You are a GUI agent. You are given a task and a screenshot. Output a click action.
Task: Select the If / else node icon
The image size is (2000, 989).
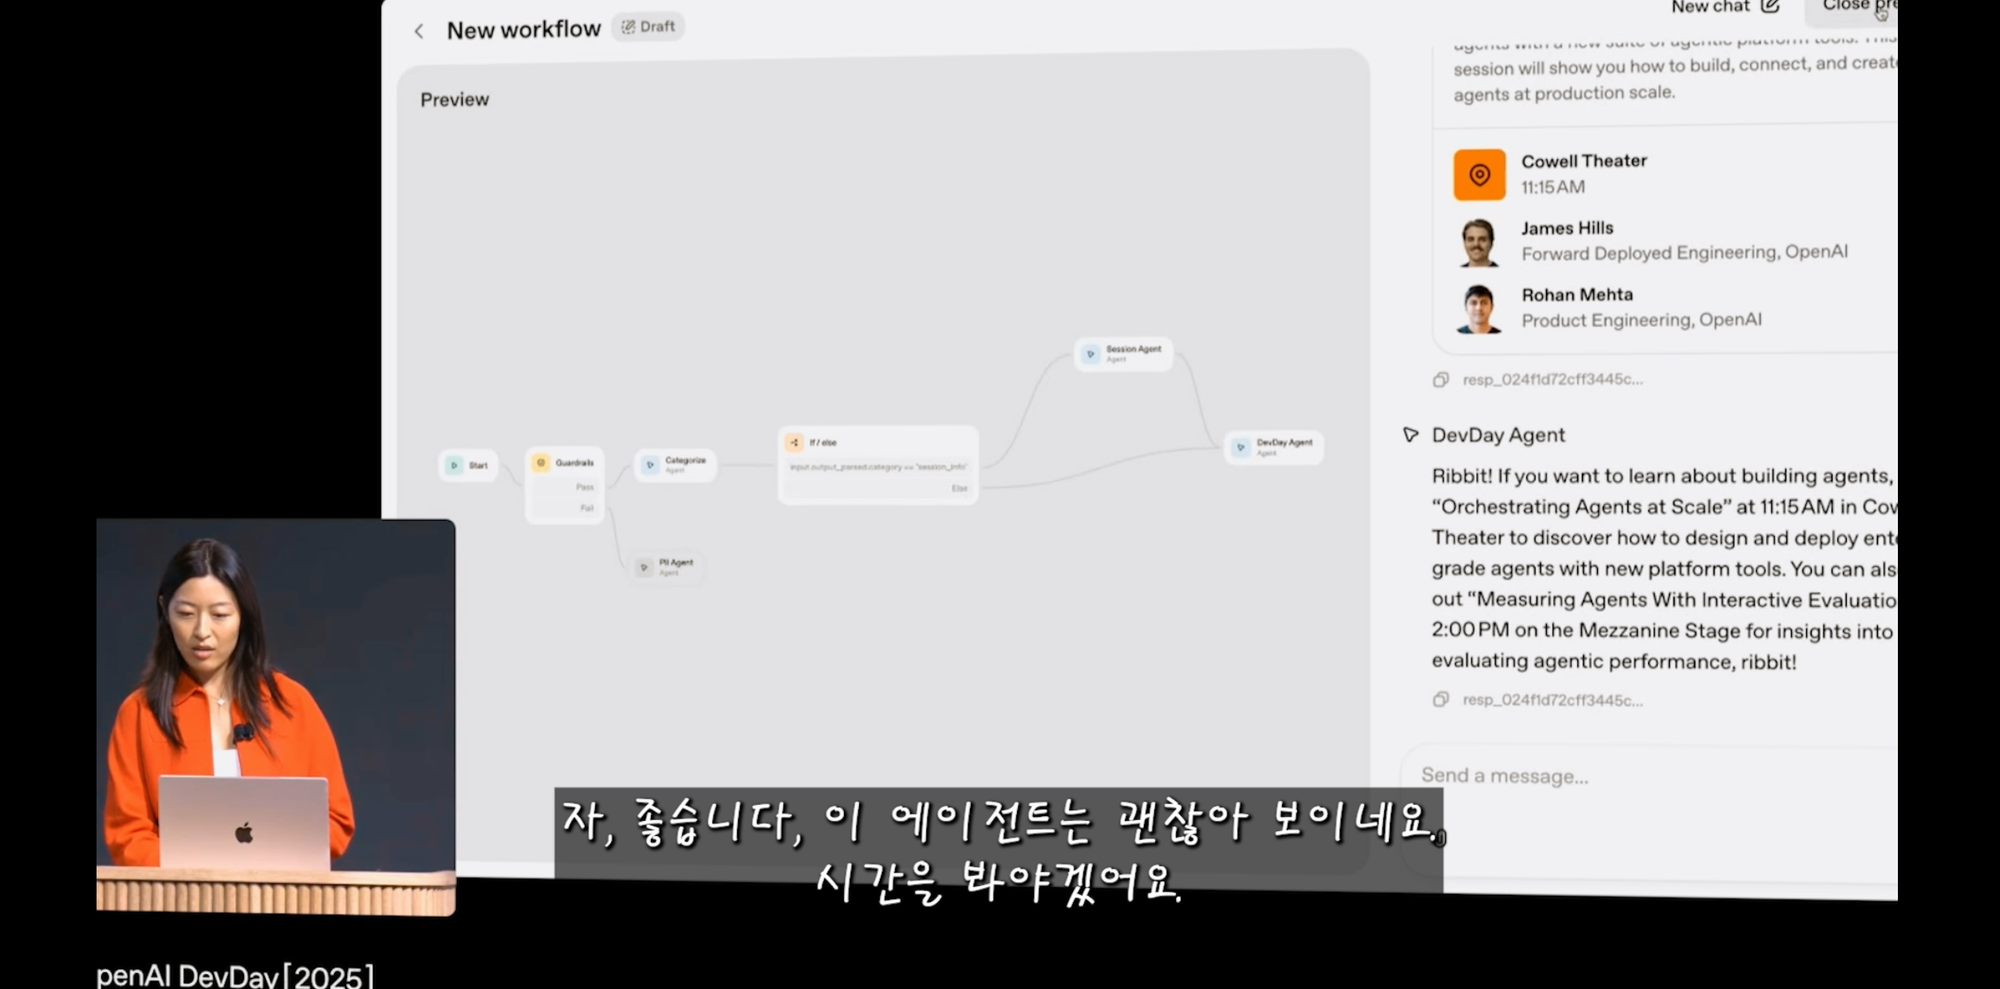794,442
